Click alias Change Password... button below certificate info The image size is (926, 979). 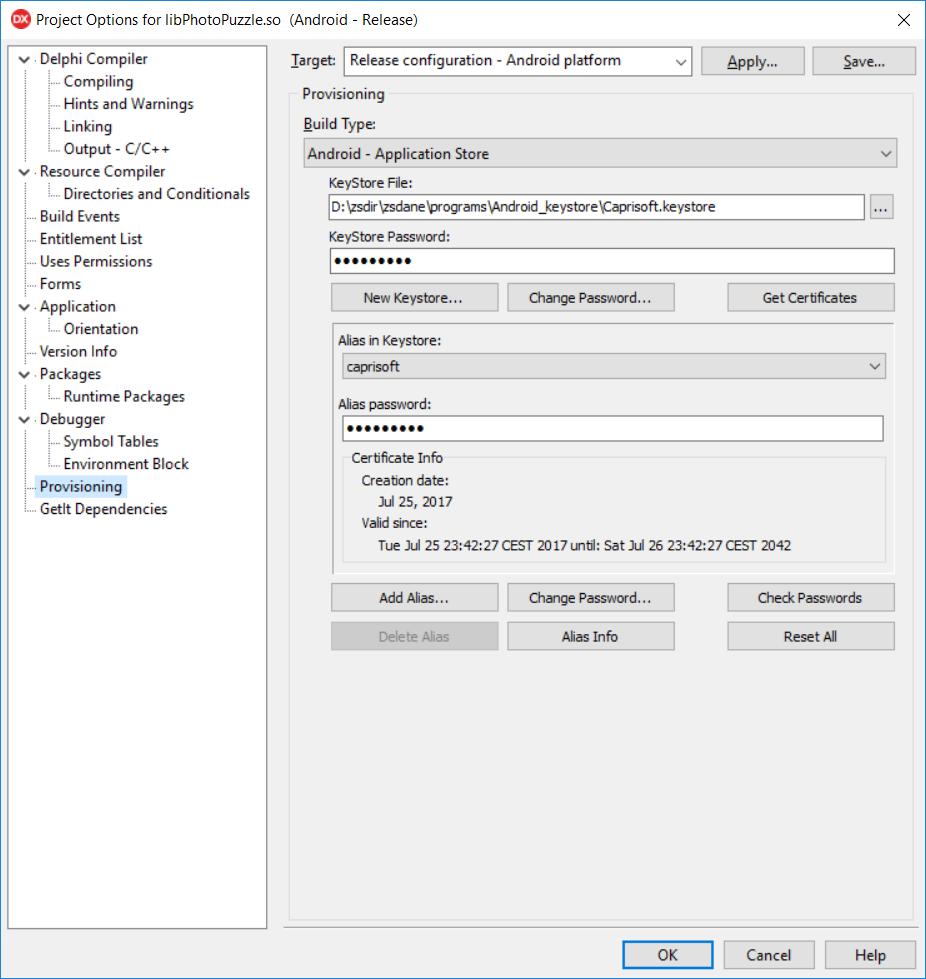[x=591, y=598]
